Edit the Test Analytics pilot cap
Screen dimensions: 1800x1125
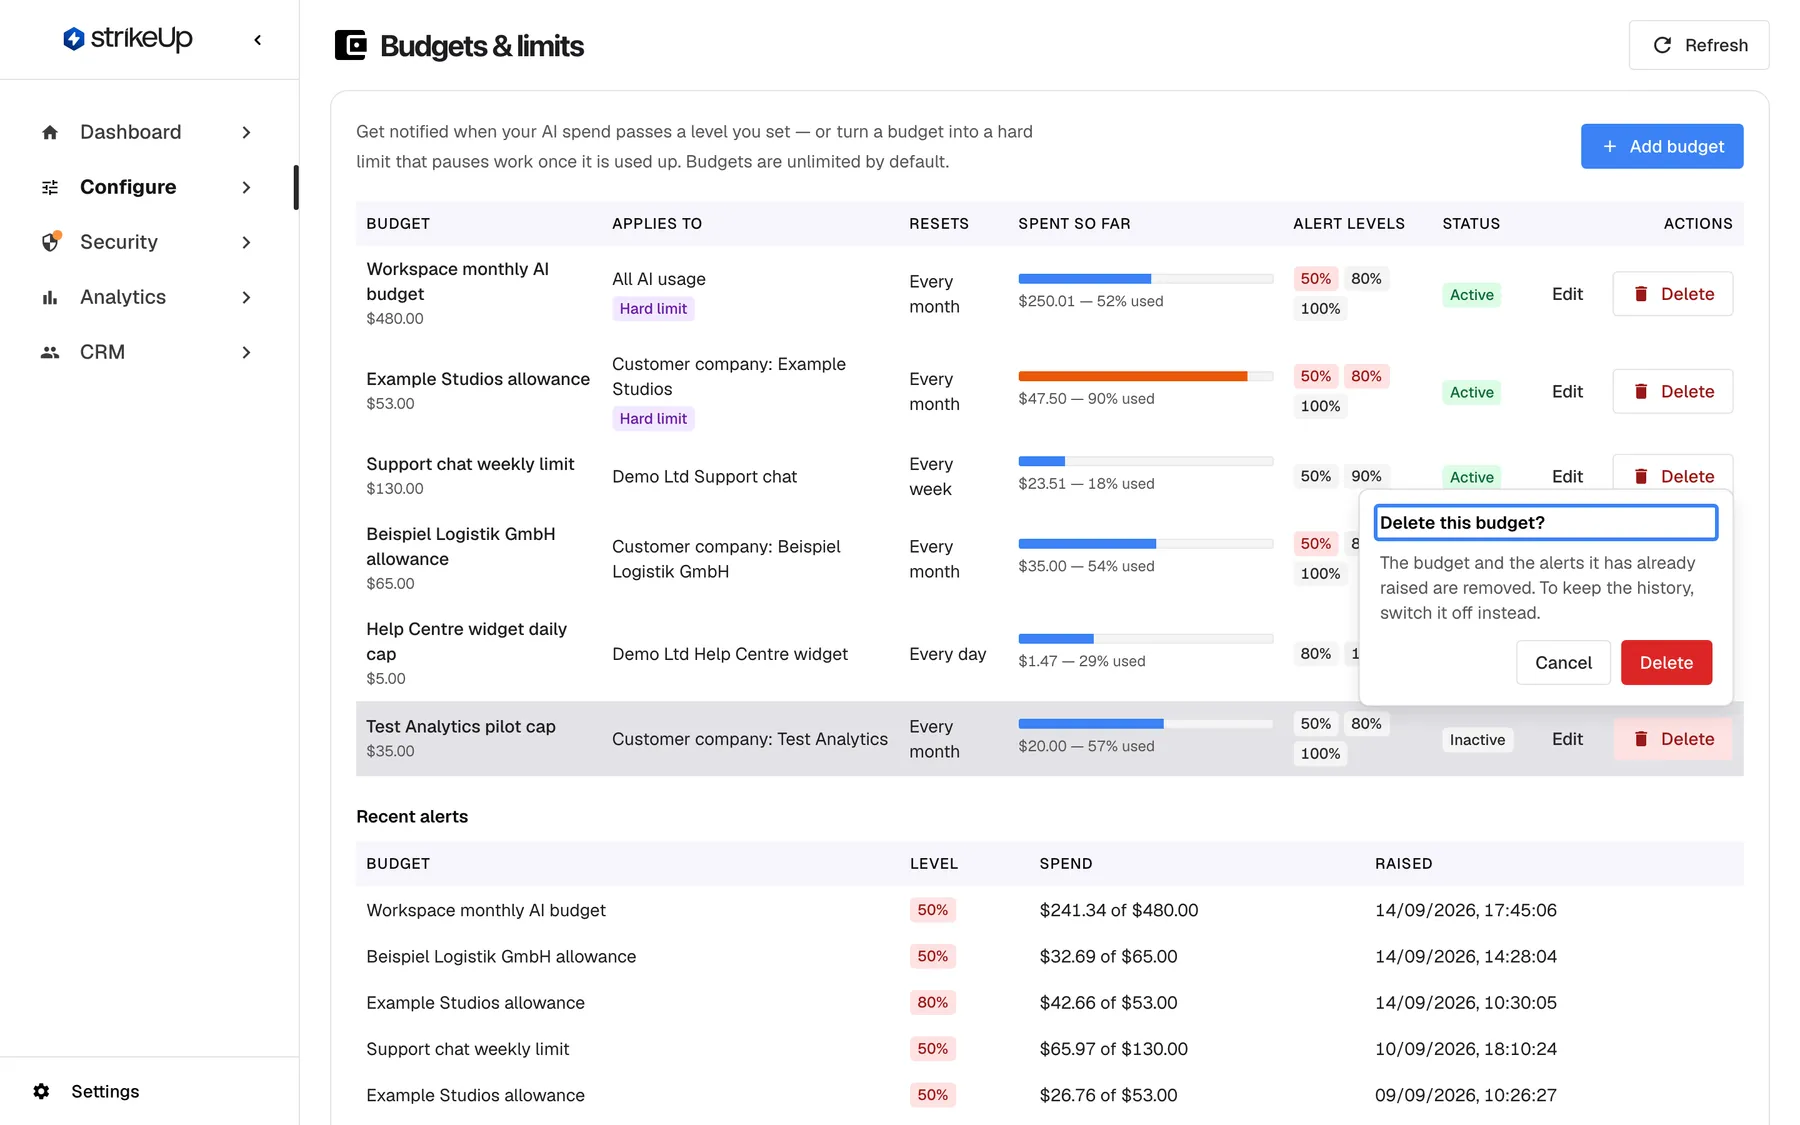click(x=1567, y=739)
